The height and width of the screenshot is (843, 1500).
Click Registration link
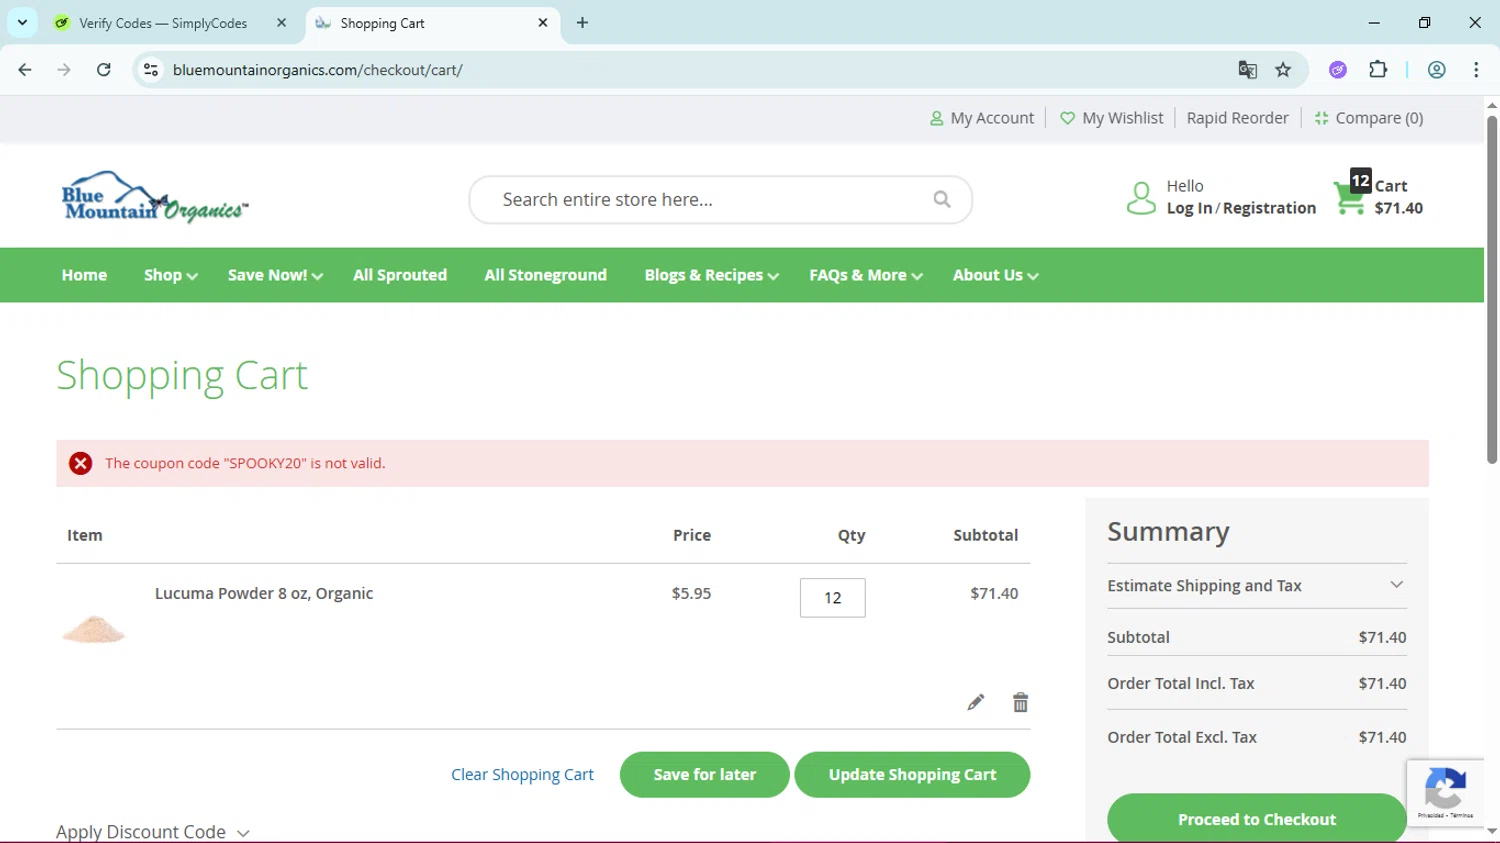[1269, 208]
